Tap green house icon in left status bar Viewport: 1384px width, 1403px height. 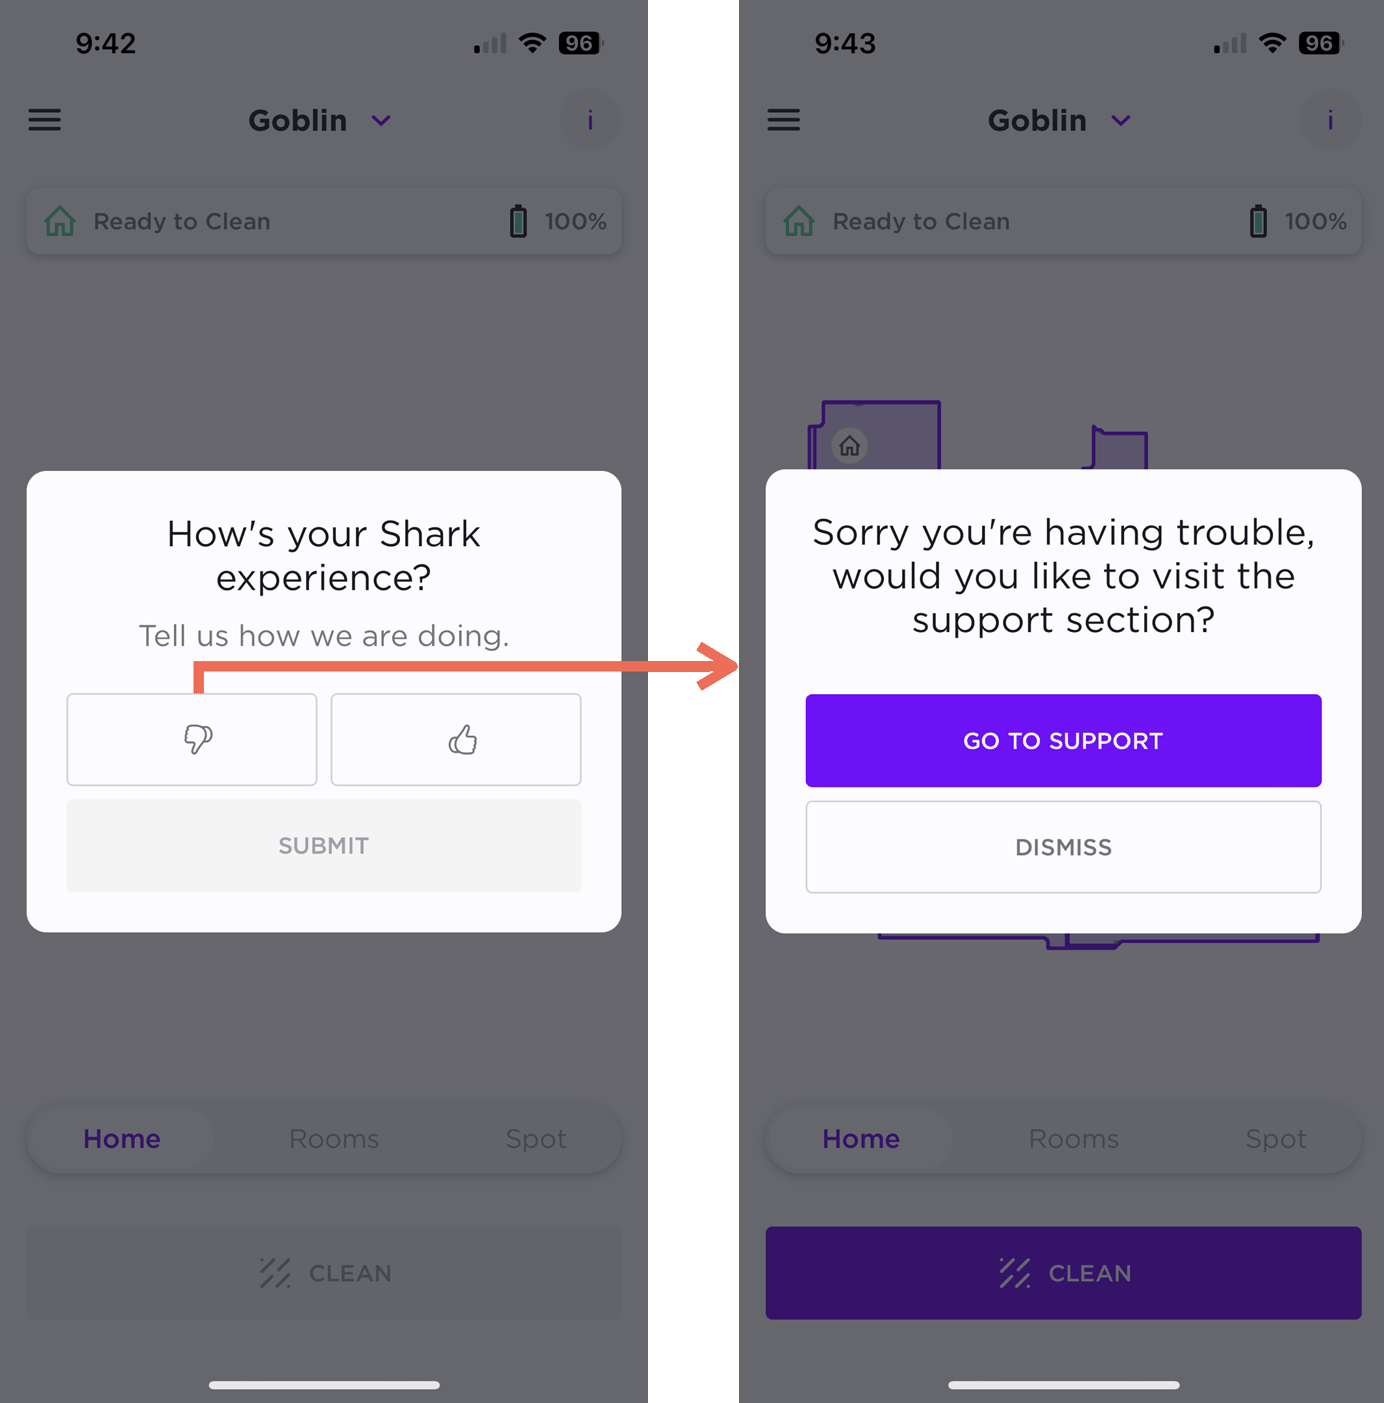coord(60,221)
